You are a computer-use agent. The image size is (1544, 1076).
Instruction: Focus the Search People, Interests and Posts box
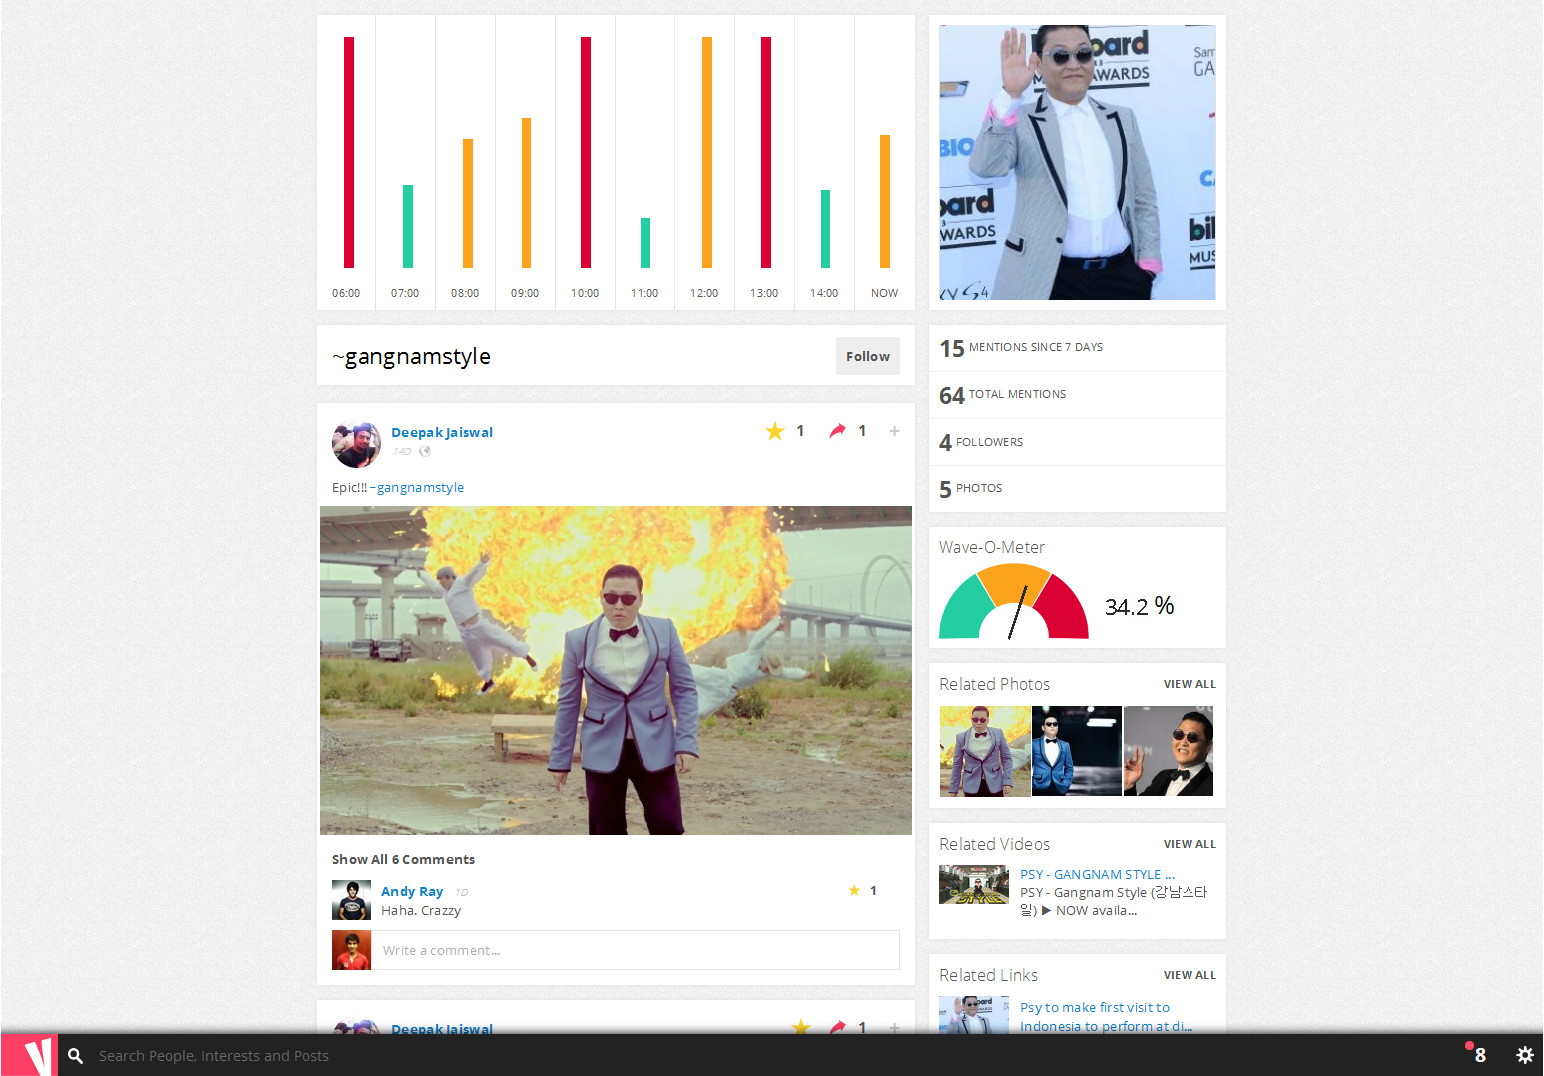coord(214,1056)
